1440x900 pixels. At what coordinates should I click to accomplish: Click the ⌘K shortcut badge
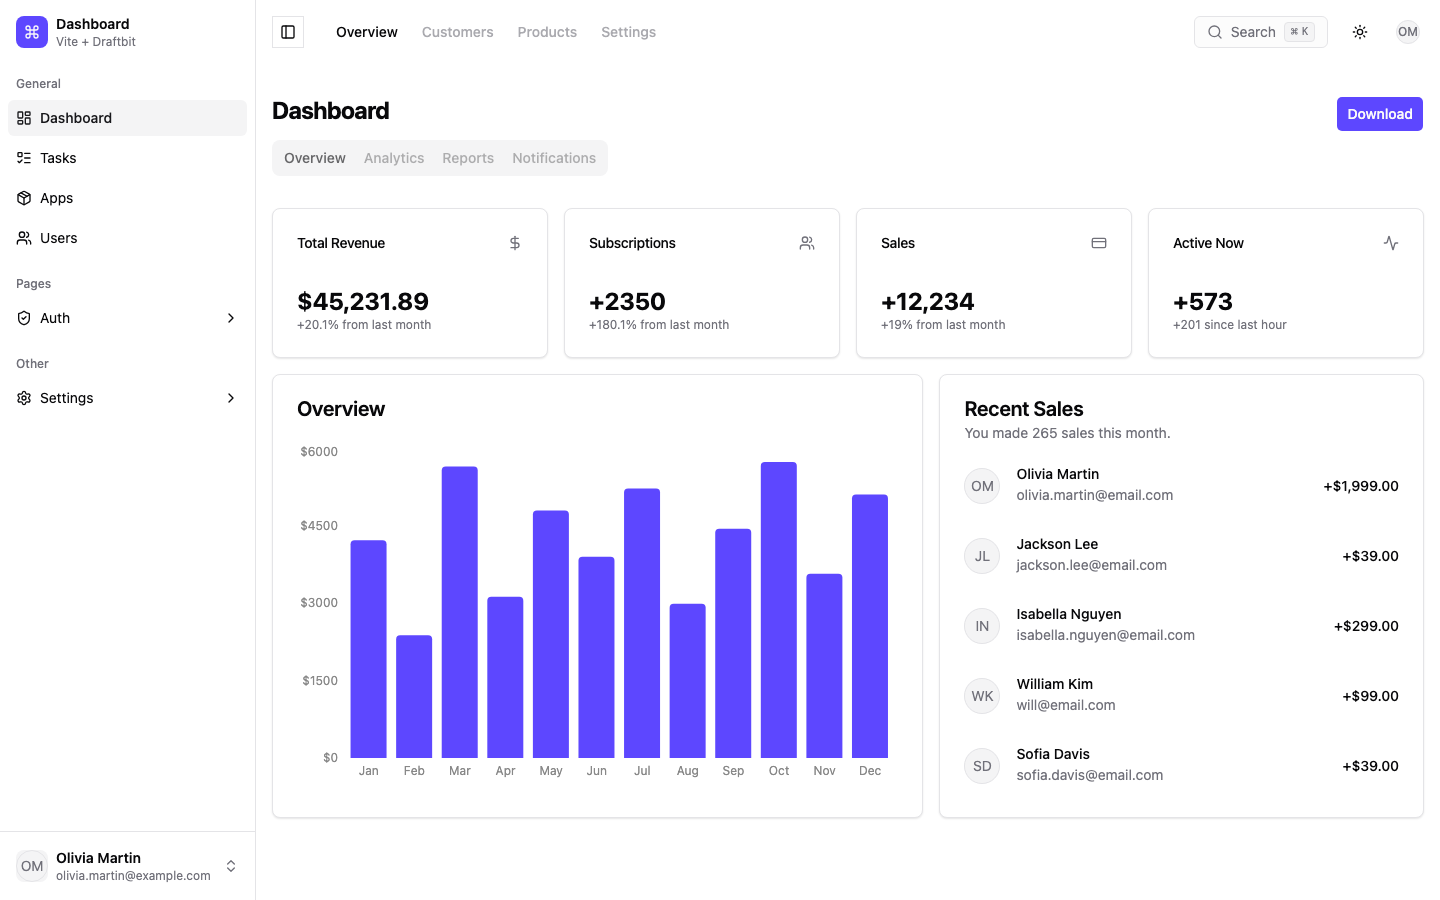pos(1299,32)
